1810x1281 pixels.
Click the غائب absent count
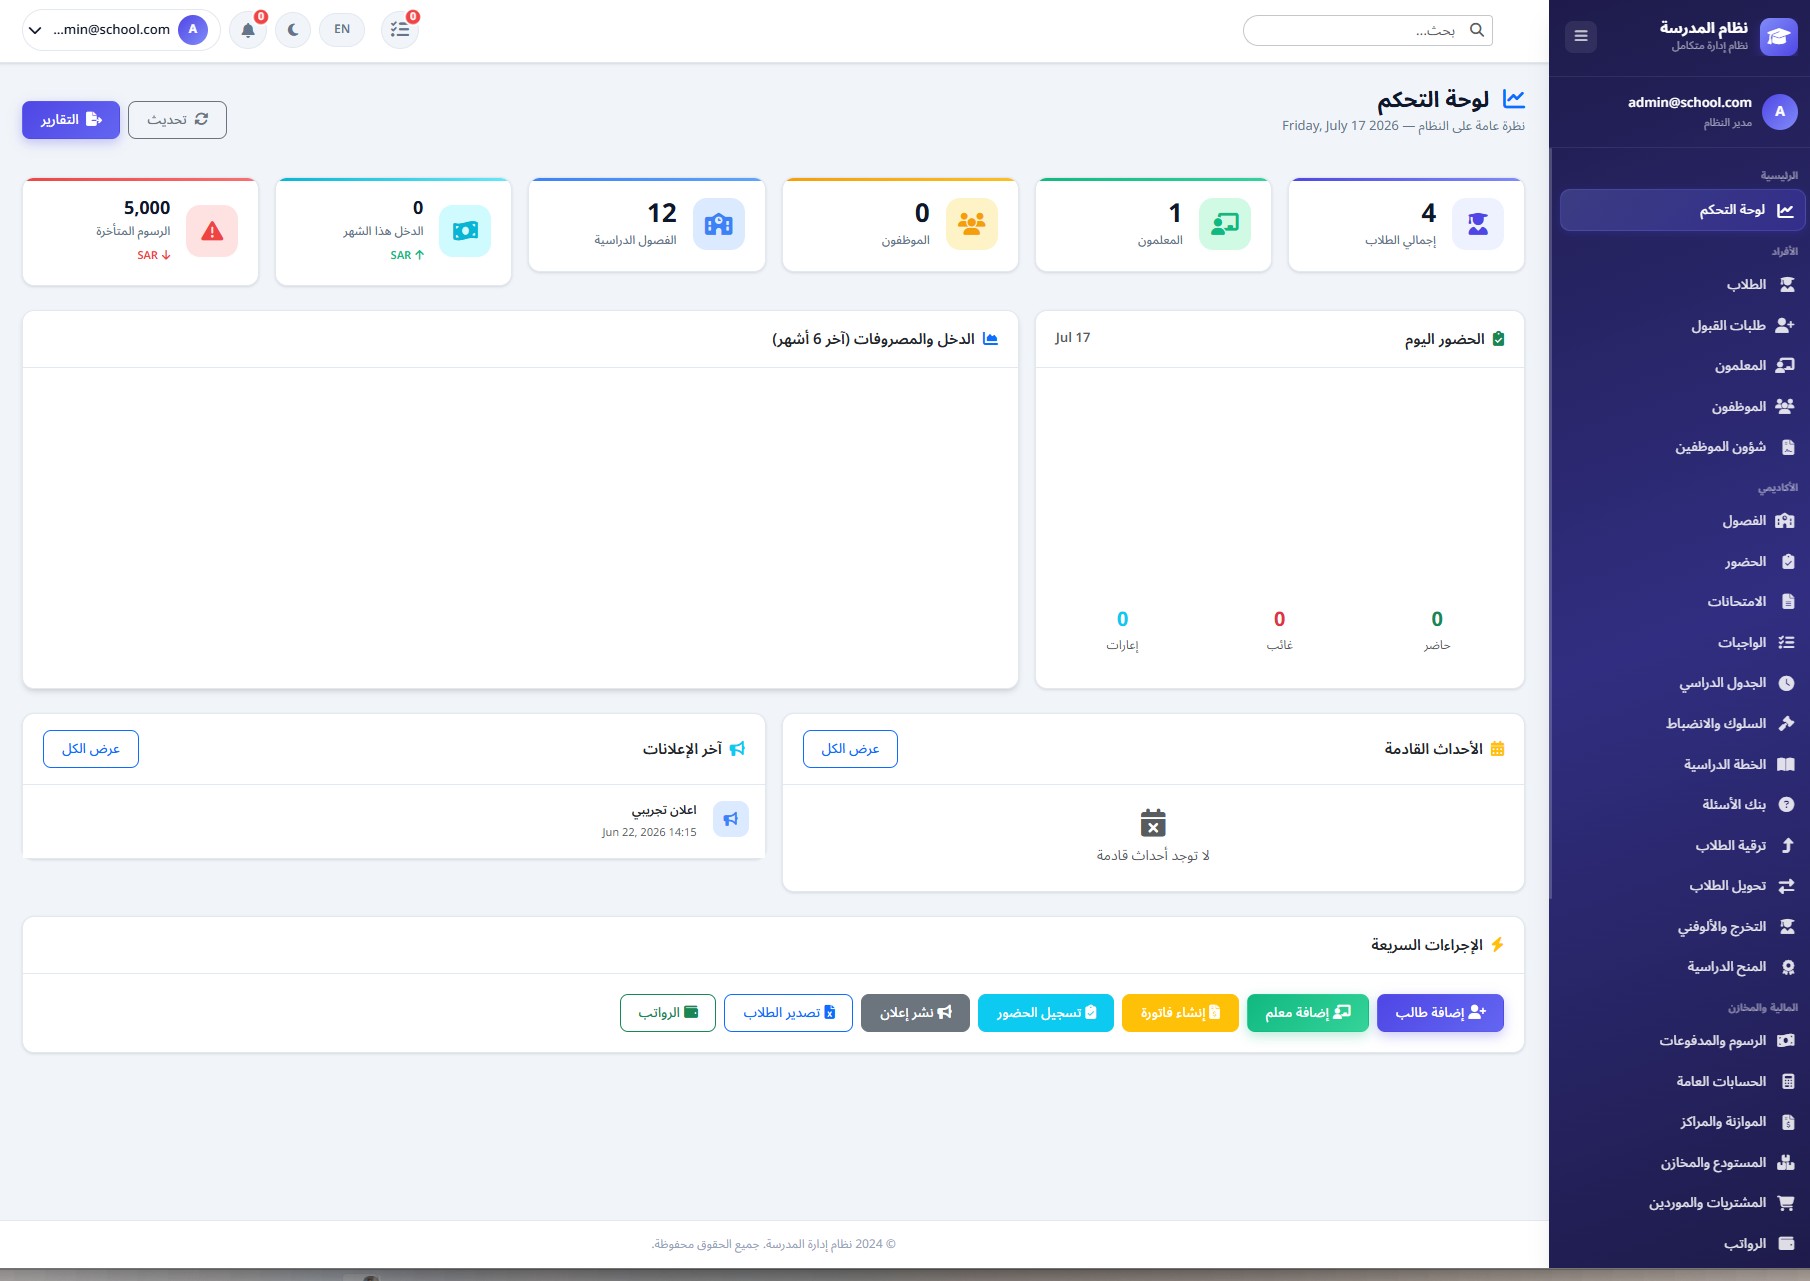pyautogui.click(x=1279, y=619)
